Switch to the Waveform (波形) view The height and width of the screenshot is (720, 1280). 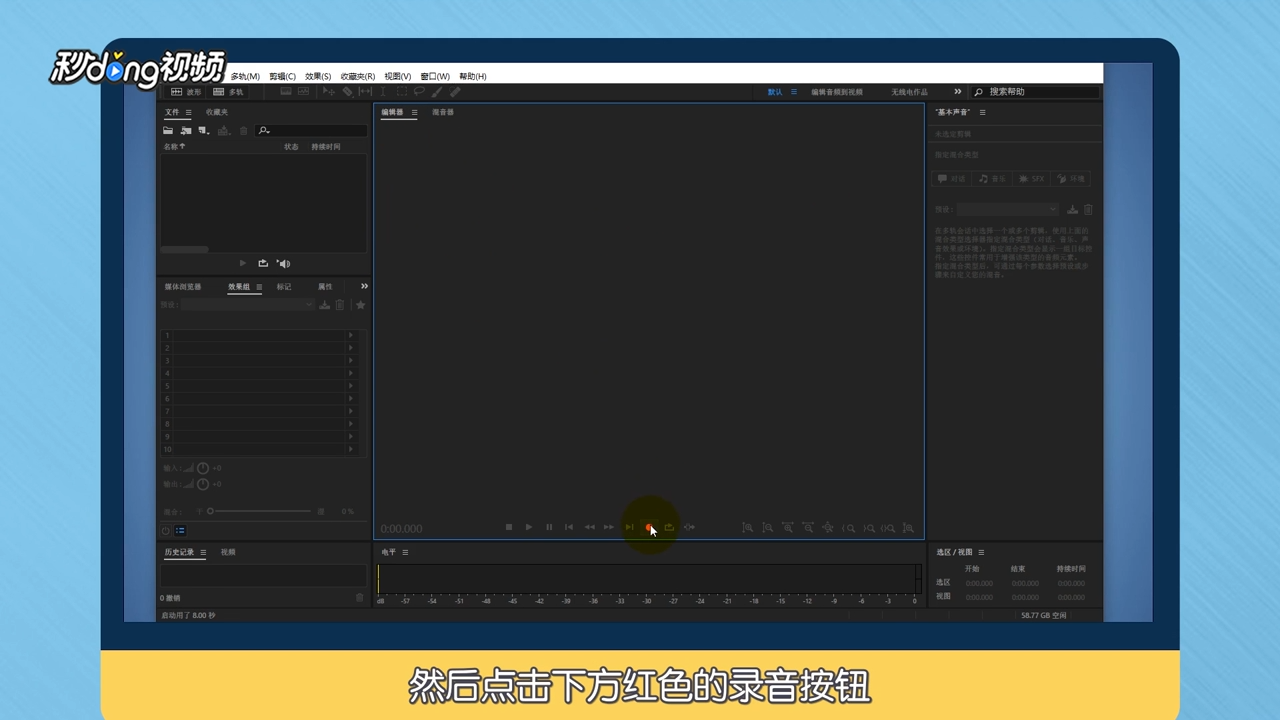point(186,92)
